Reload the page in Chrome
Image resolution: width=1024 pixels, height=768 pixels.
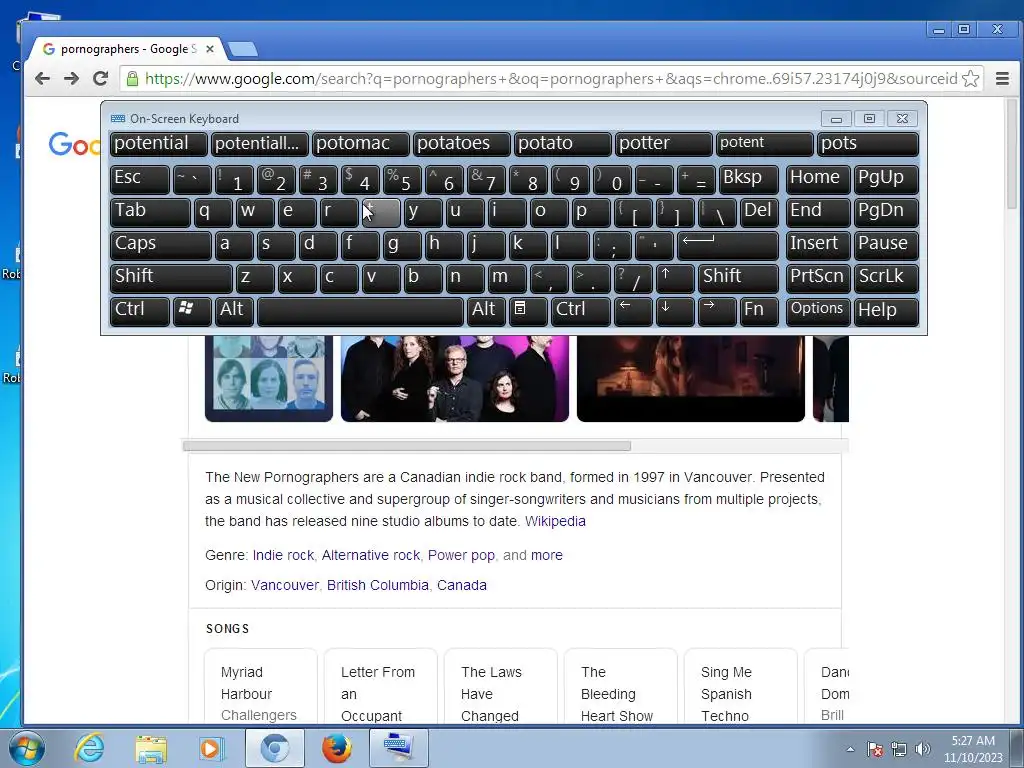click(100, 79)
